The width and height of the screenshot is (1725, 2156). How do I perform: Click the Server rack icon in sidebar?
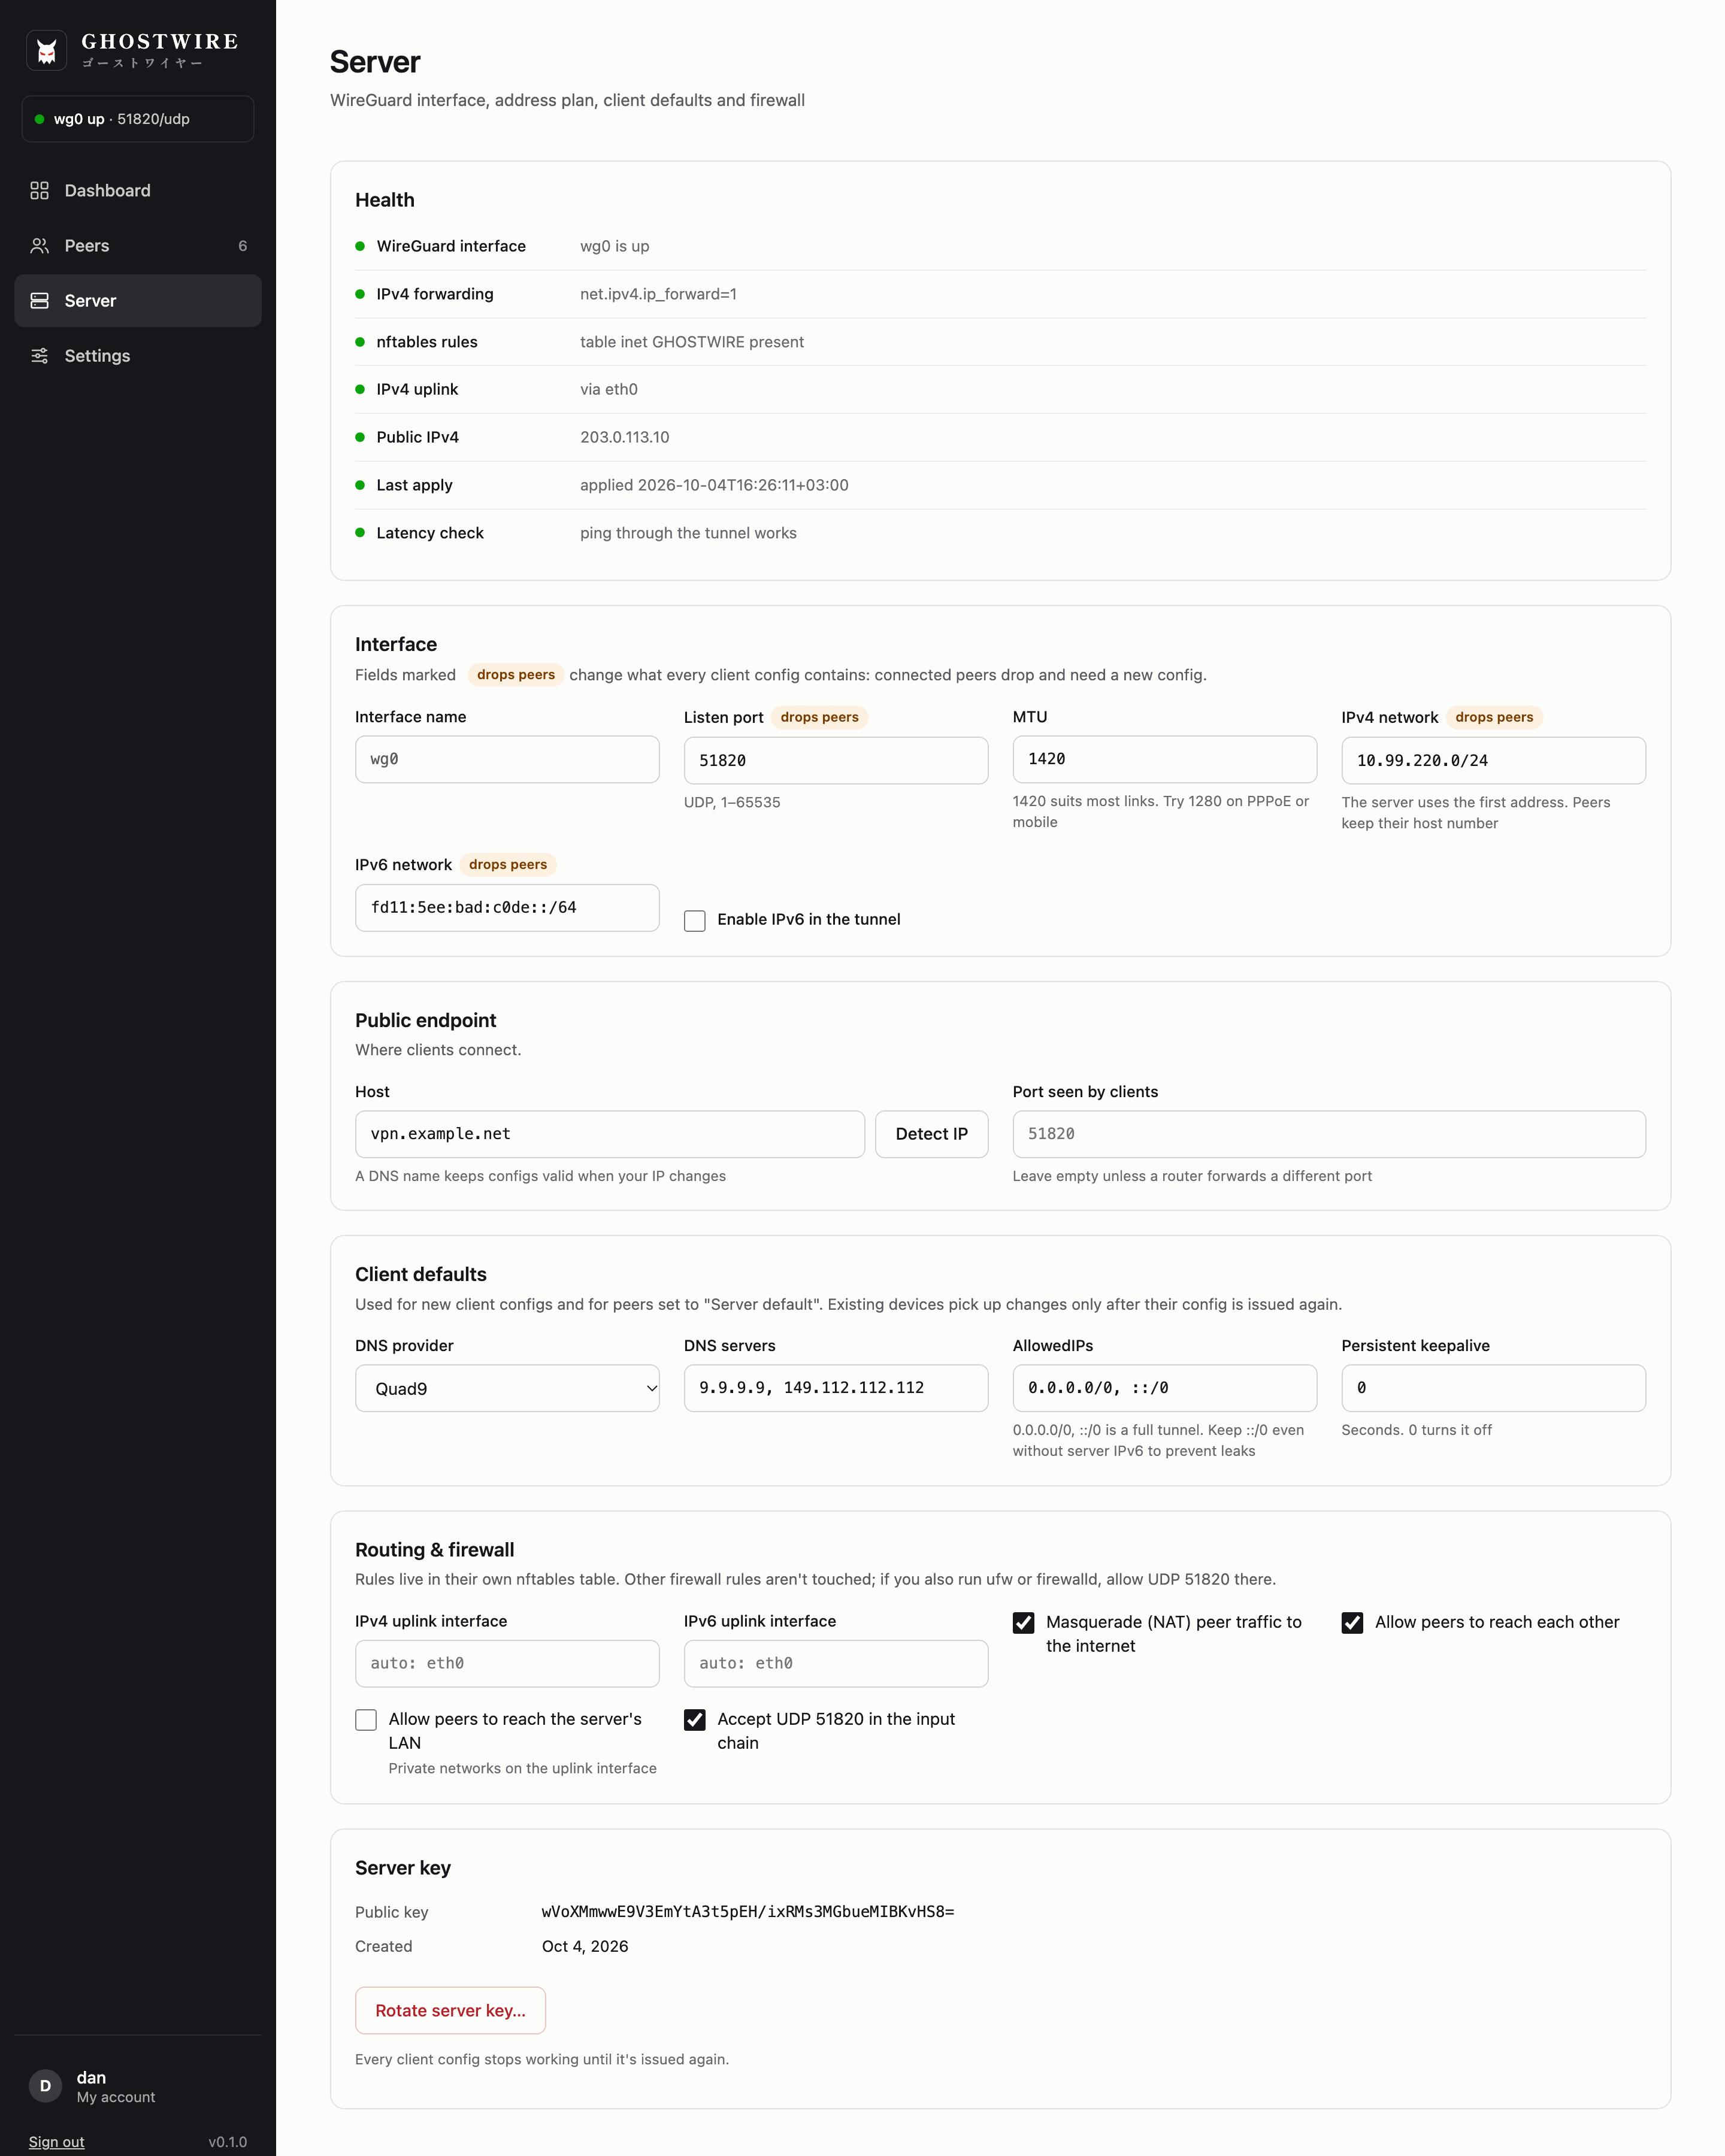click(40, 301)
